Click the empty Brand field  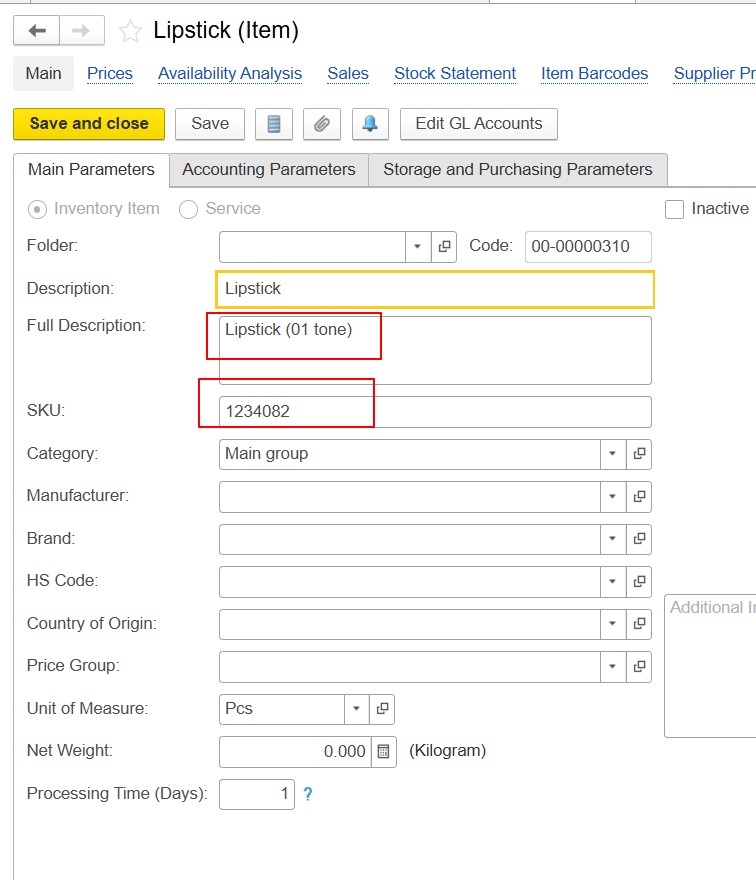click(x=410, y=539)
